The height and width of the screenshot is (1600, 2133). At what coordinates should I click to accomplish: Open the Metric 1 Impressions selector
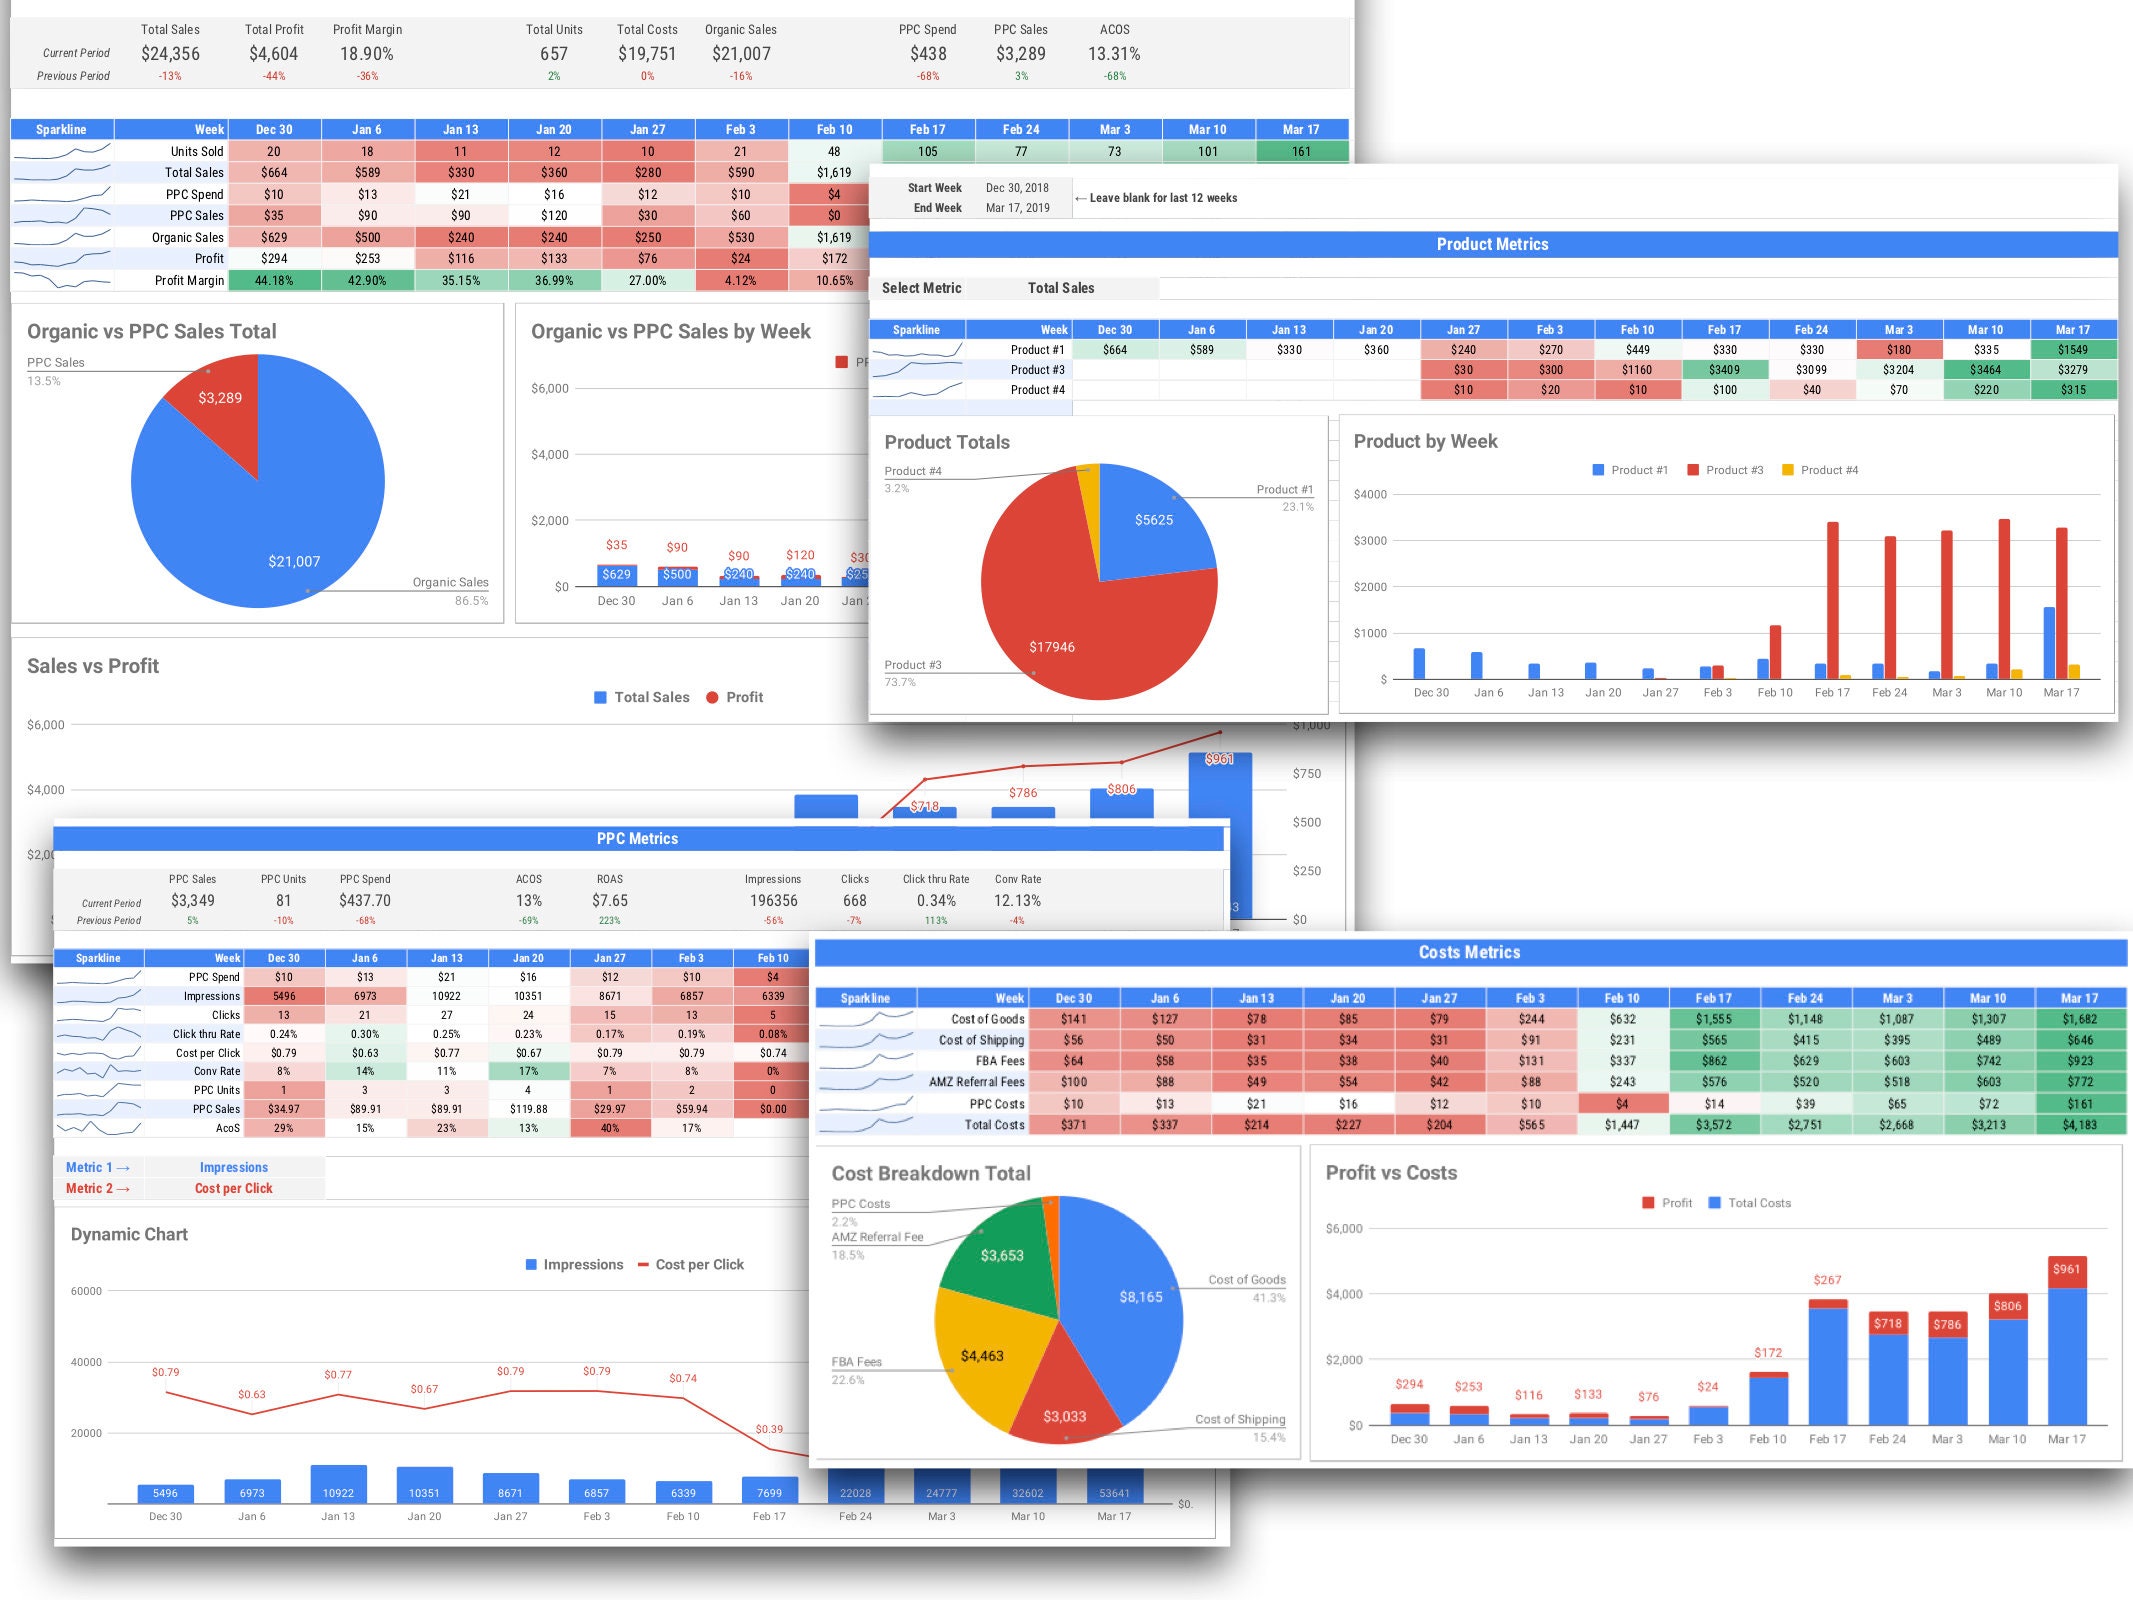pyautogui.click(x=233, y=1167)
